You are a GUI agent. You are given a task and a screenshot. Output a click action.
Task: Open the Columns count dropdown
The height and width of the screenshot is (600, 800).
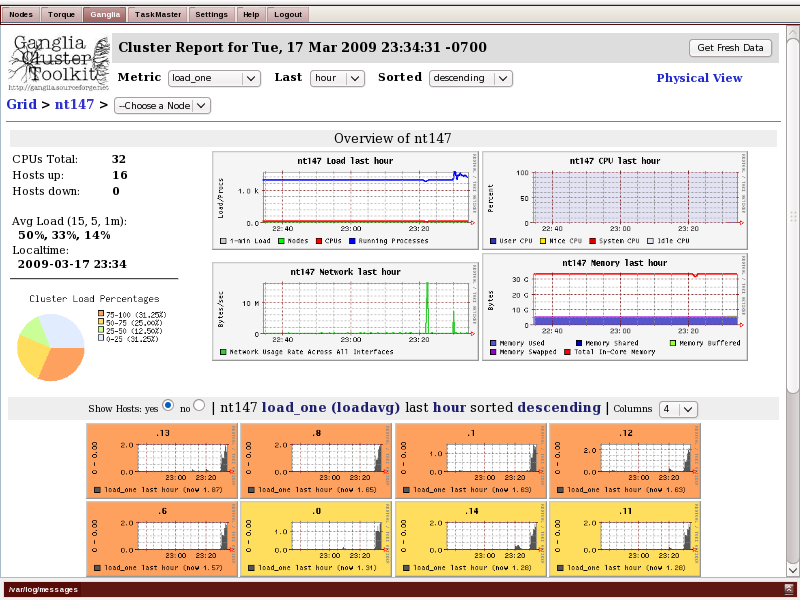pyautogui.click(x=678, y=409)
